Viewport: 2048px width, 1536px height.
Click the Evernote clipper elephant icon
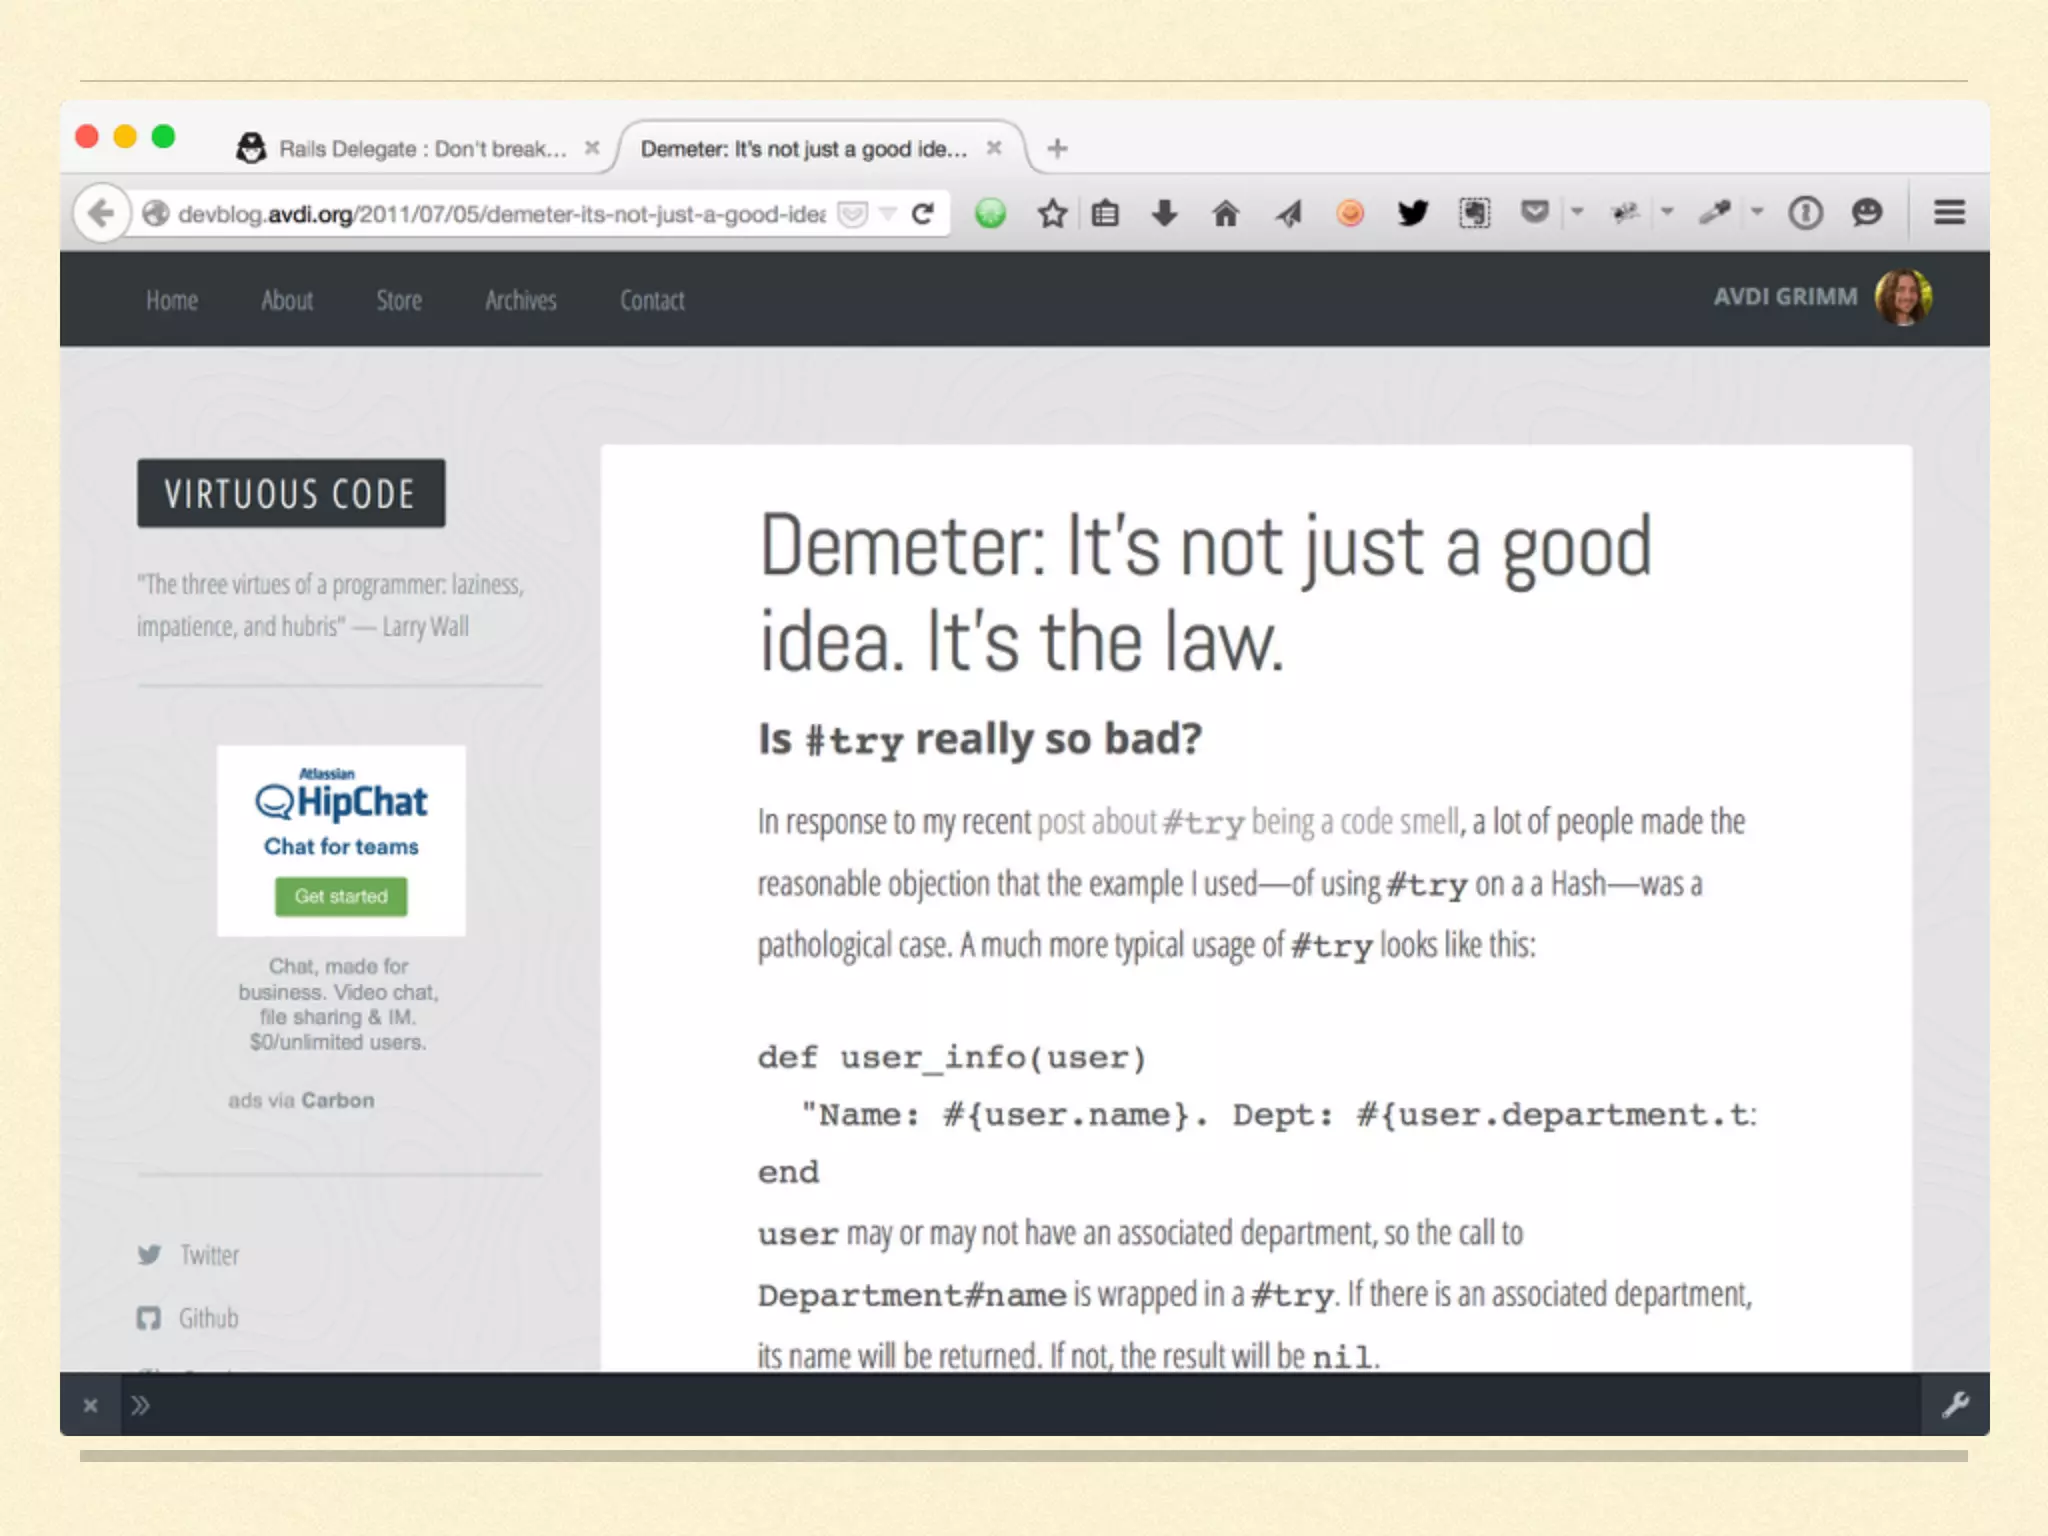[x=1474, y=213]
